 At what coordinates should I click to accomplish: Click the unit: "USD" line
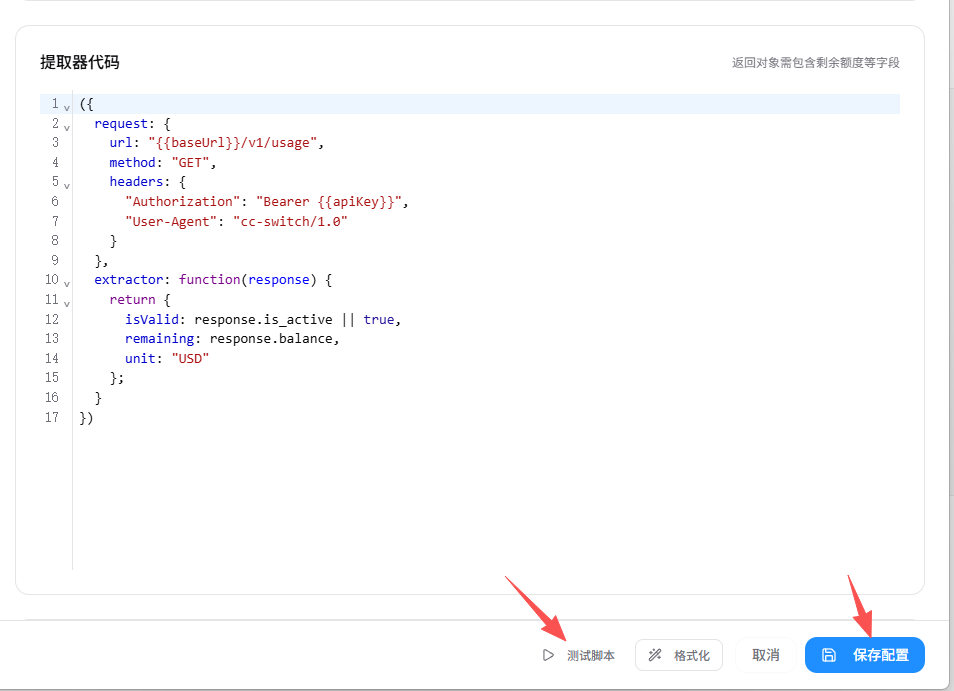pos(167,358)
